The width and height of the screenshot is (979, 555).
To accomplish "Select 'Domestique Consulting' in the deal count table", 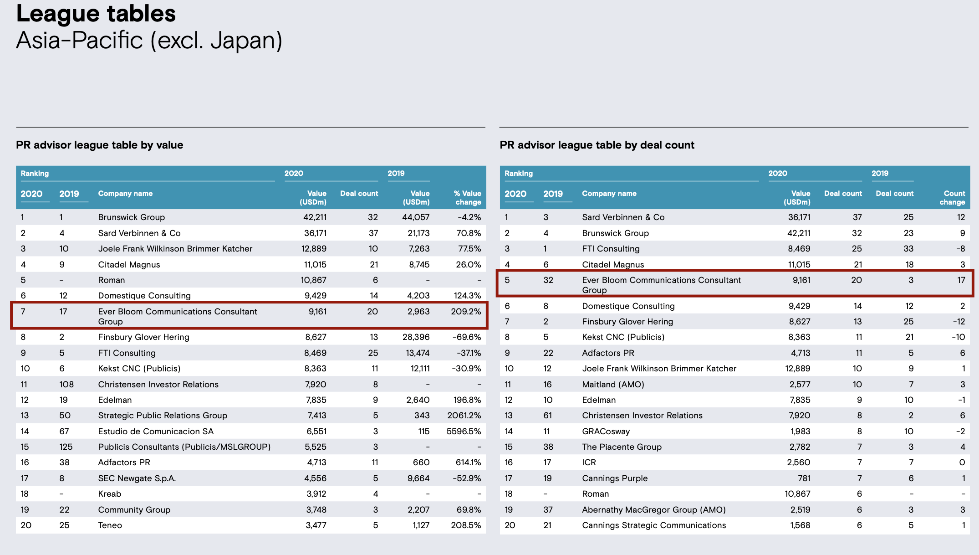I will (628, 307).
